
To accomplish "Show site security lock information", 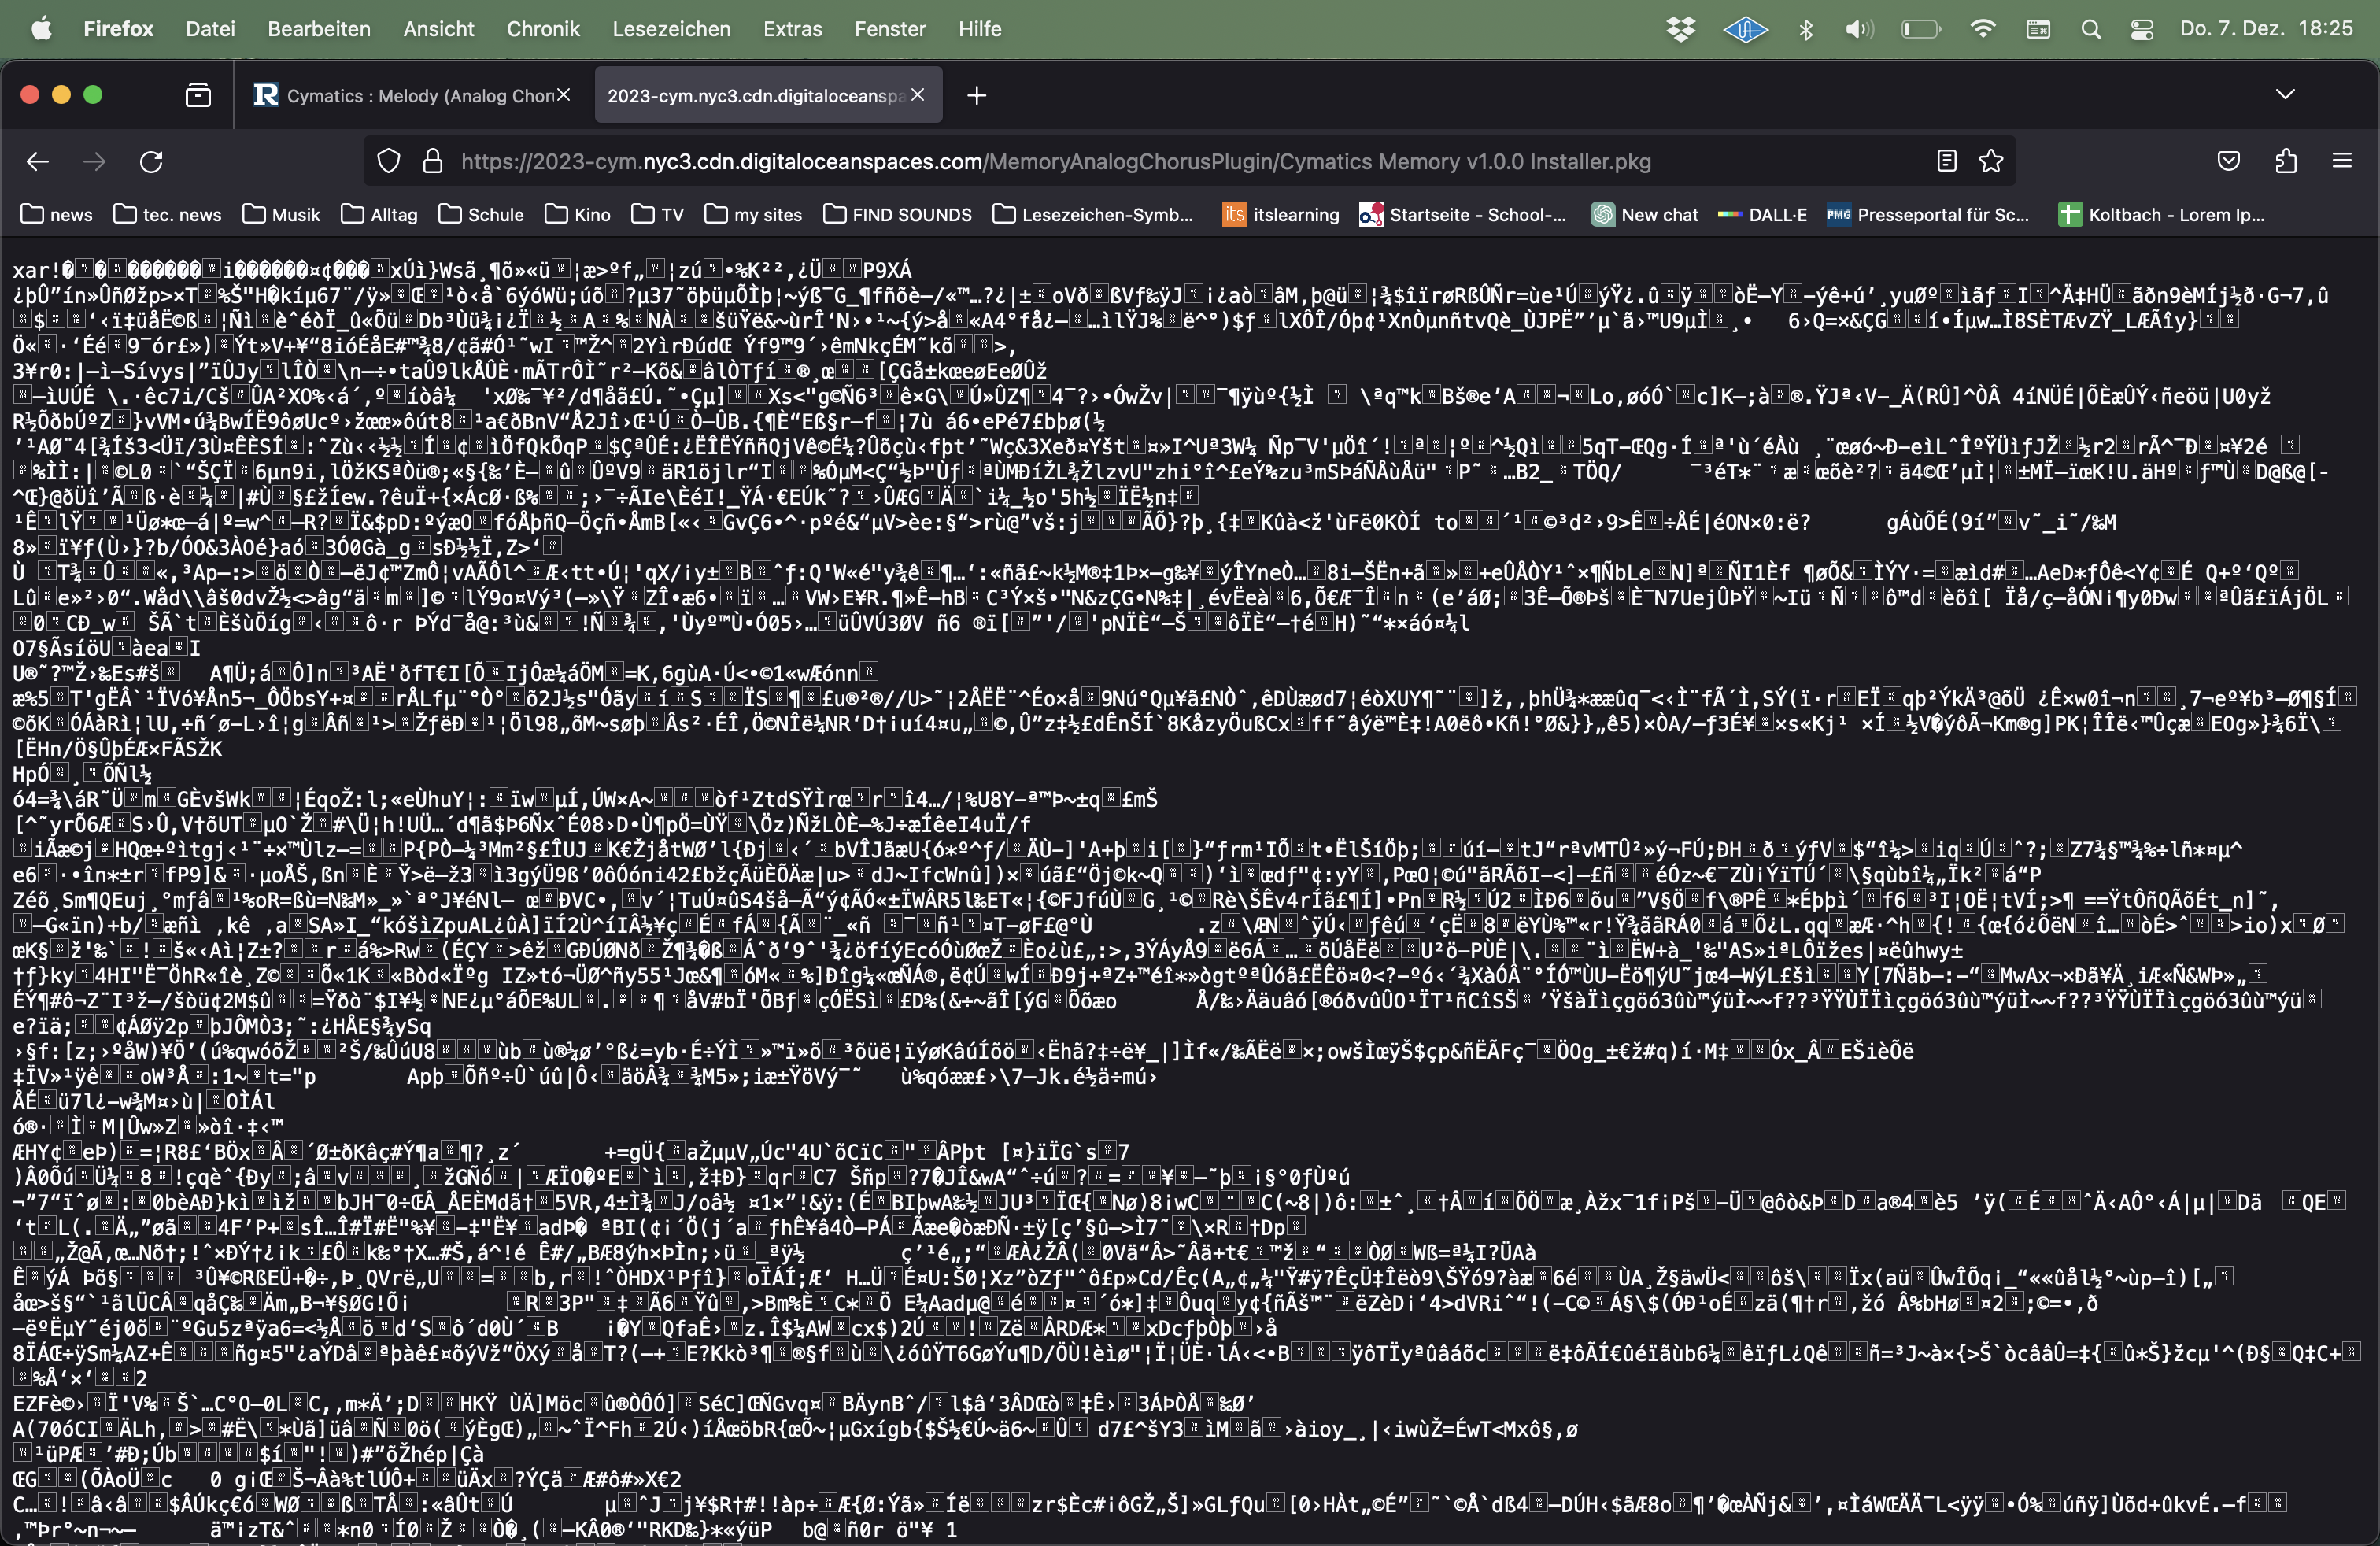I will [x=432, y=161].
